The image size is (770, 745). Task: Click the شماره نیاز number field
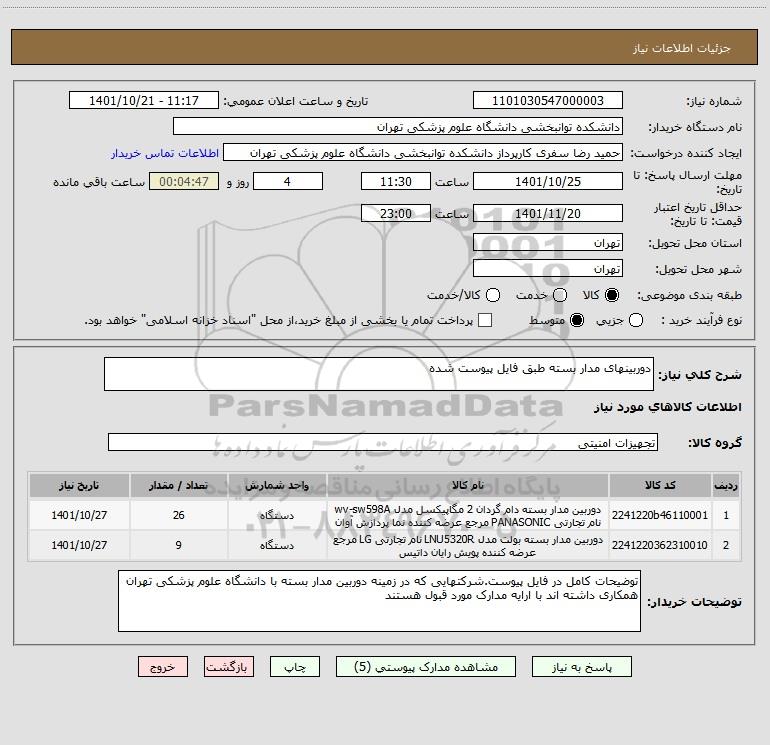click(x=548, y=101)
